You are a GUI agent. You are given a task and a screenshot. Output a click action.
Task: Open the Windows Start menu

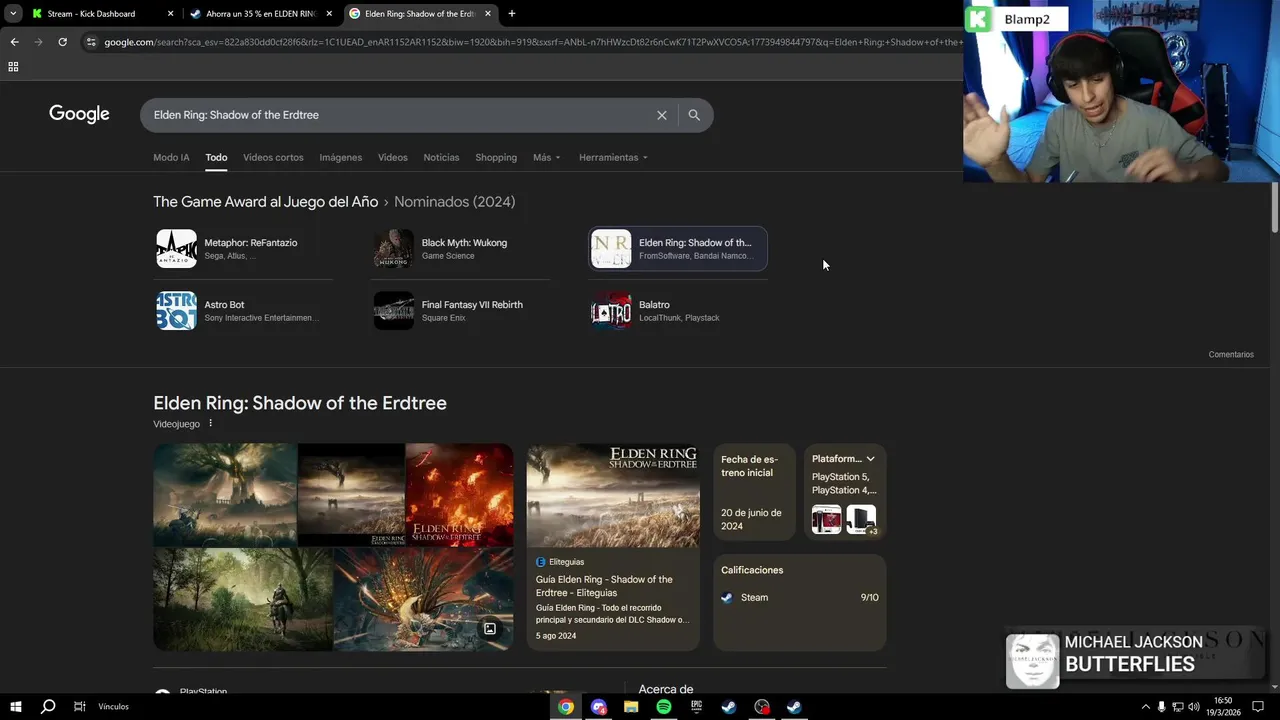point(15,707)
